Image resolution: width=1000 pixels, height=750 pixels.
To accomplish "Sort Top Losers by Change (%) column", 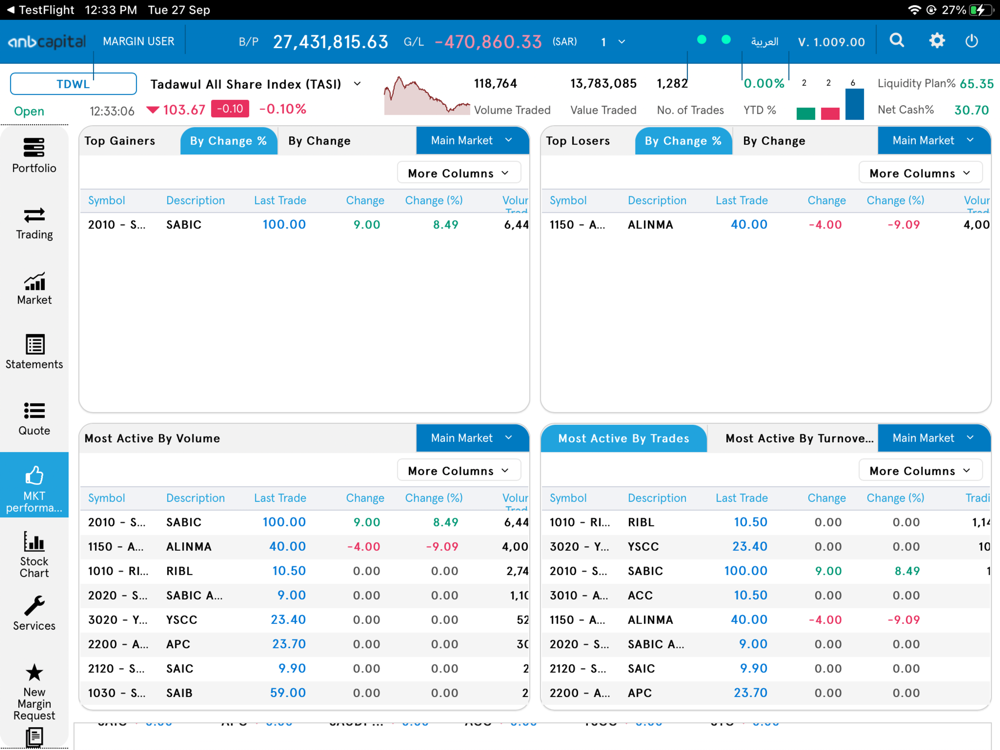I will point(895,200).
